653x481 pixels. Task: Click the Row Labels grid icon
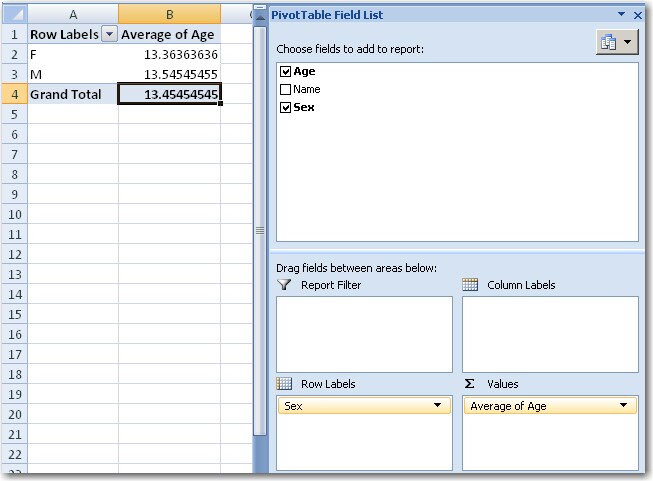click(x=284, y=384)
